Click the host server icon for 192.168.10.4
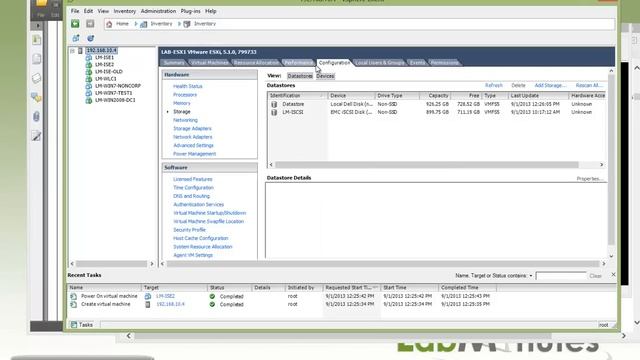 tap(80, 51)
